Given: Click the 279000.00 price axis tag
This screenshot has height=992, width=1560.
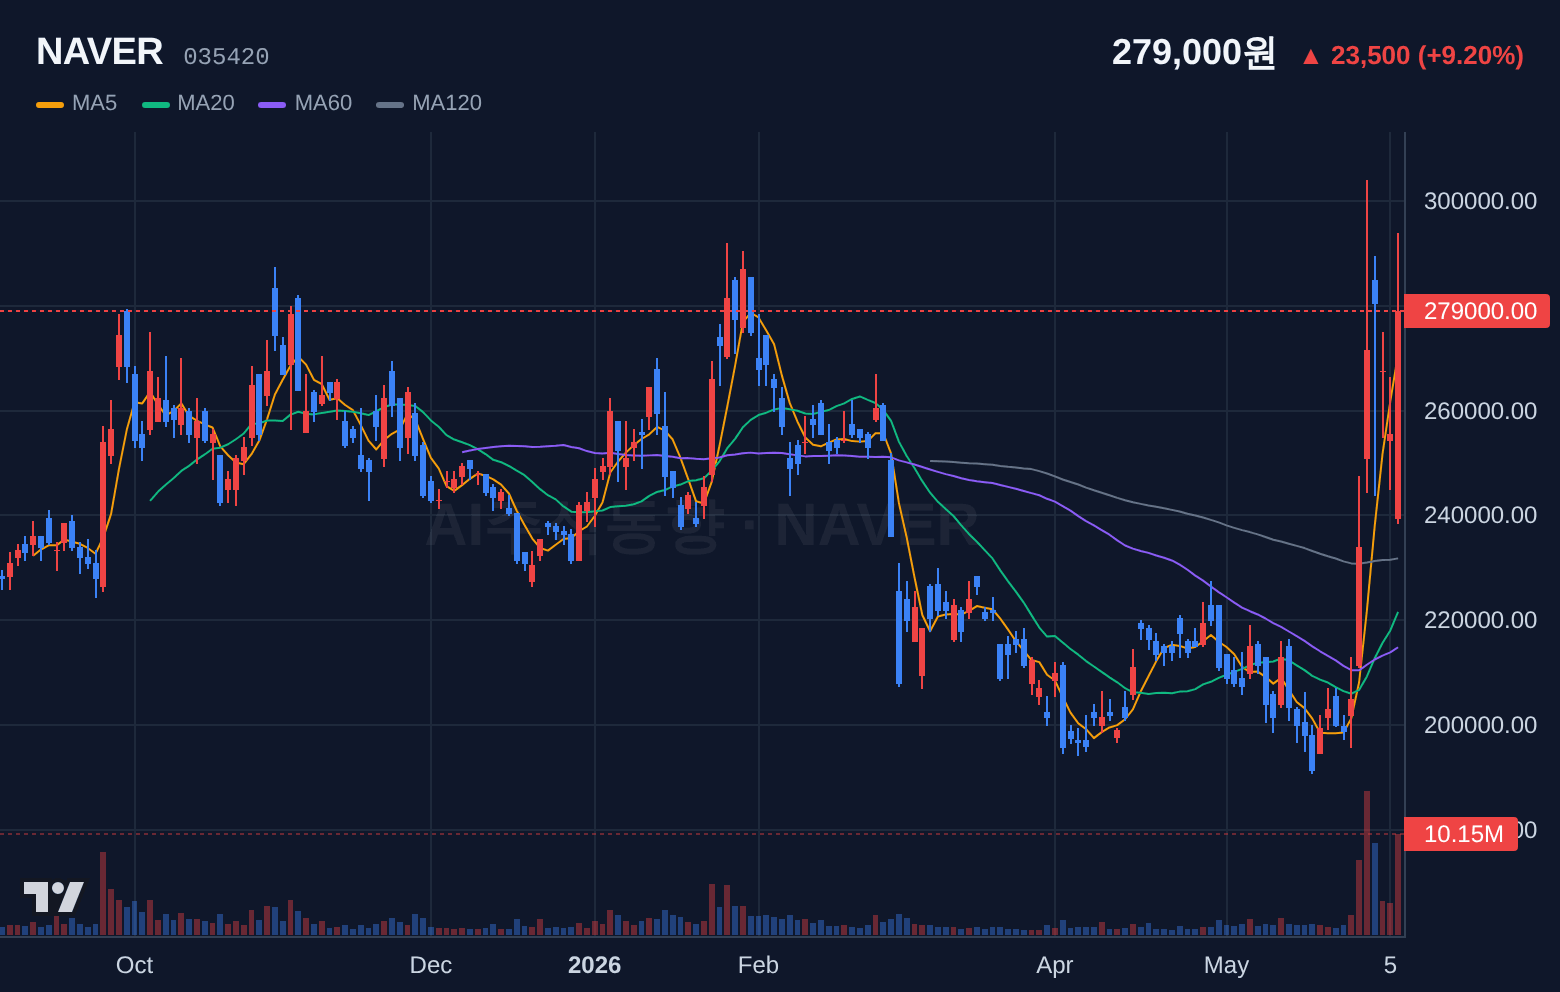Looking at the screenshot, I should coord(1477,311).
